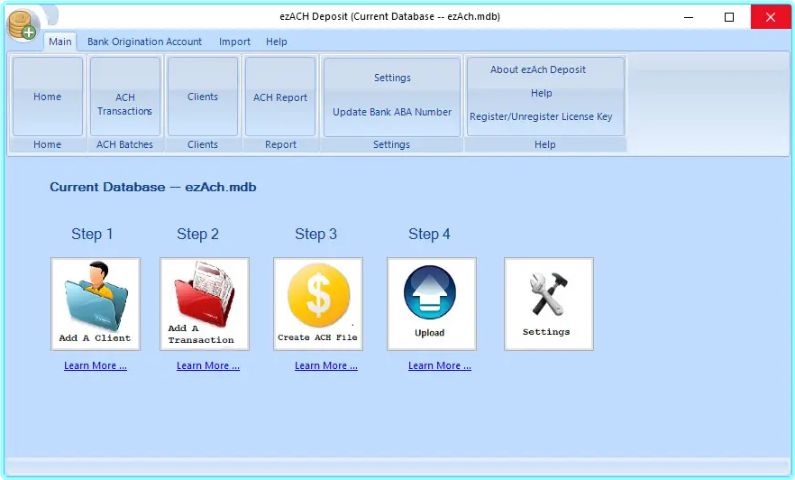
Task: Click the ACH Batches group label
Action: 125,144
